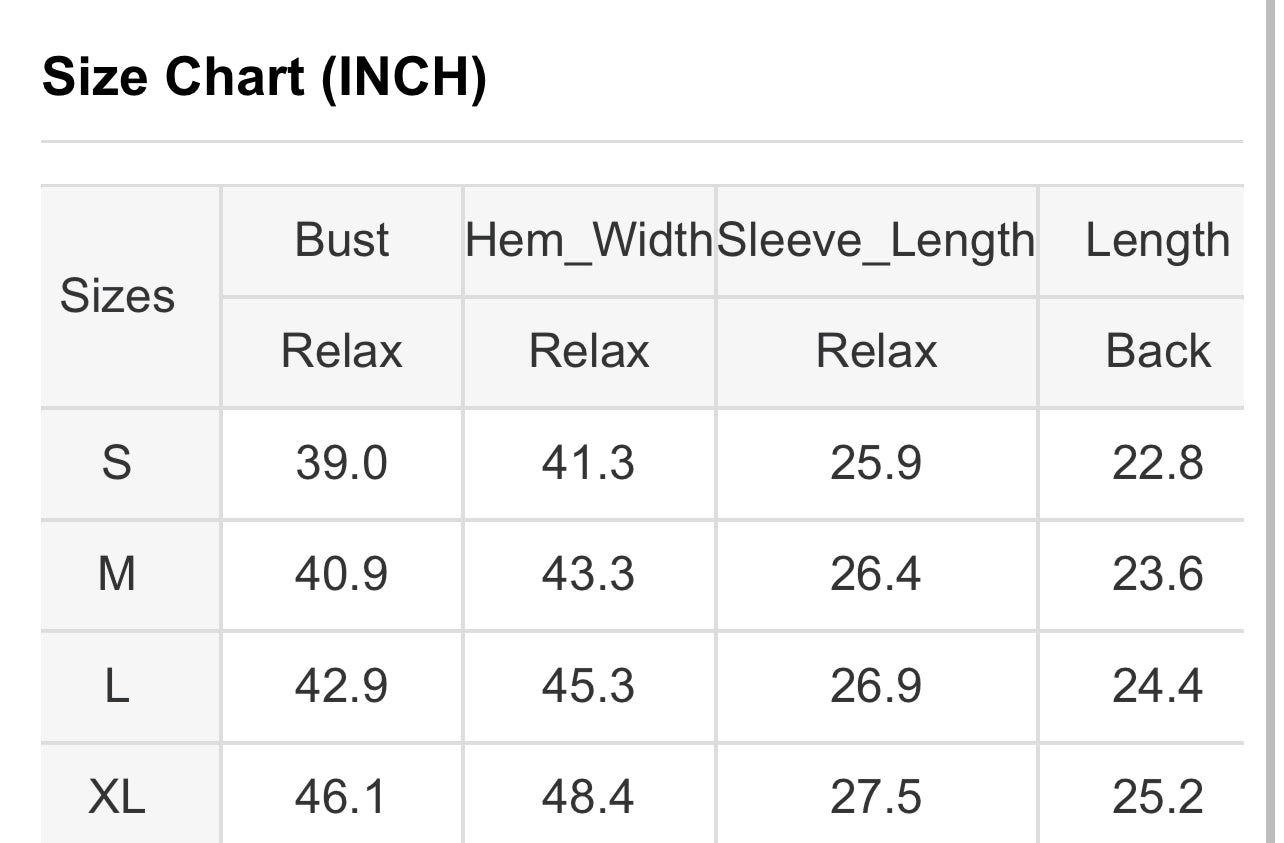This screenshot has height=843, width=1284.
Task: Click sleeve length value 26.4 for M
Action: click(876, 575)
